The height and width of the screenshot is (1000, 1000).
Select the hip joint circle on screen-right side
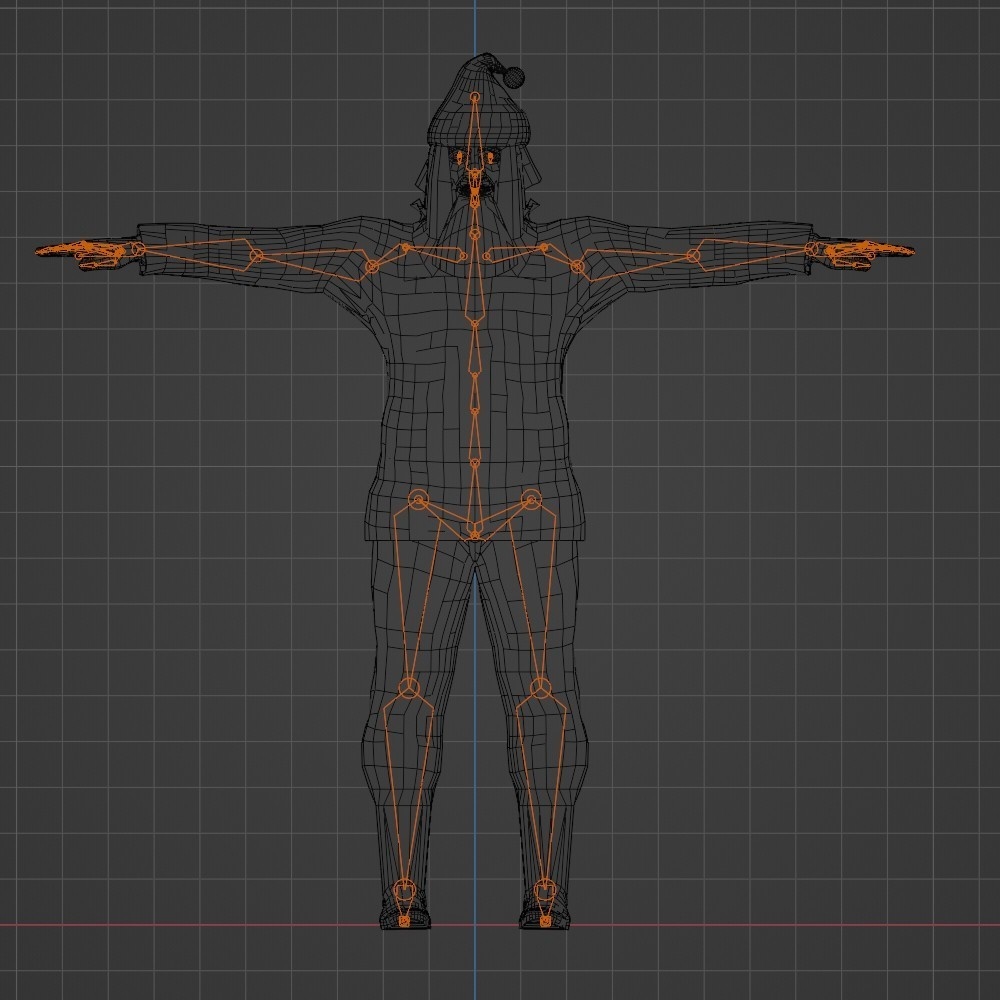531,500
